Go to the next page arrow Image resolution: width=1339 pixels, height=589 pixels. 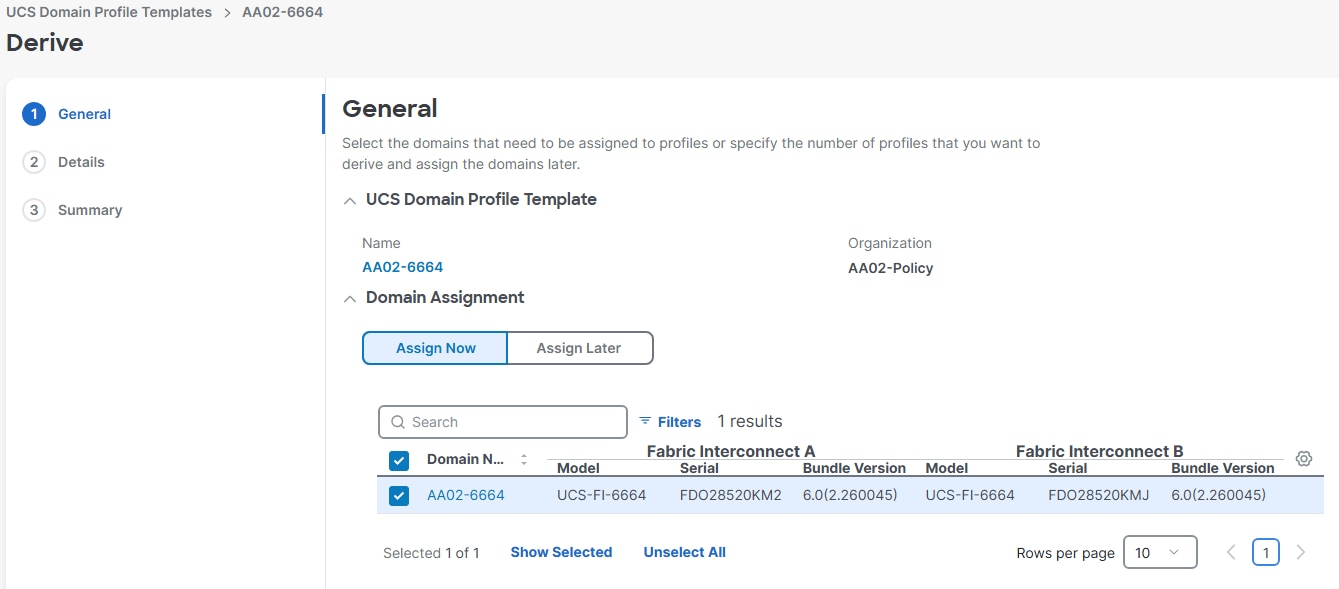[1300, 552]
